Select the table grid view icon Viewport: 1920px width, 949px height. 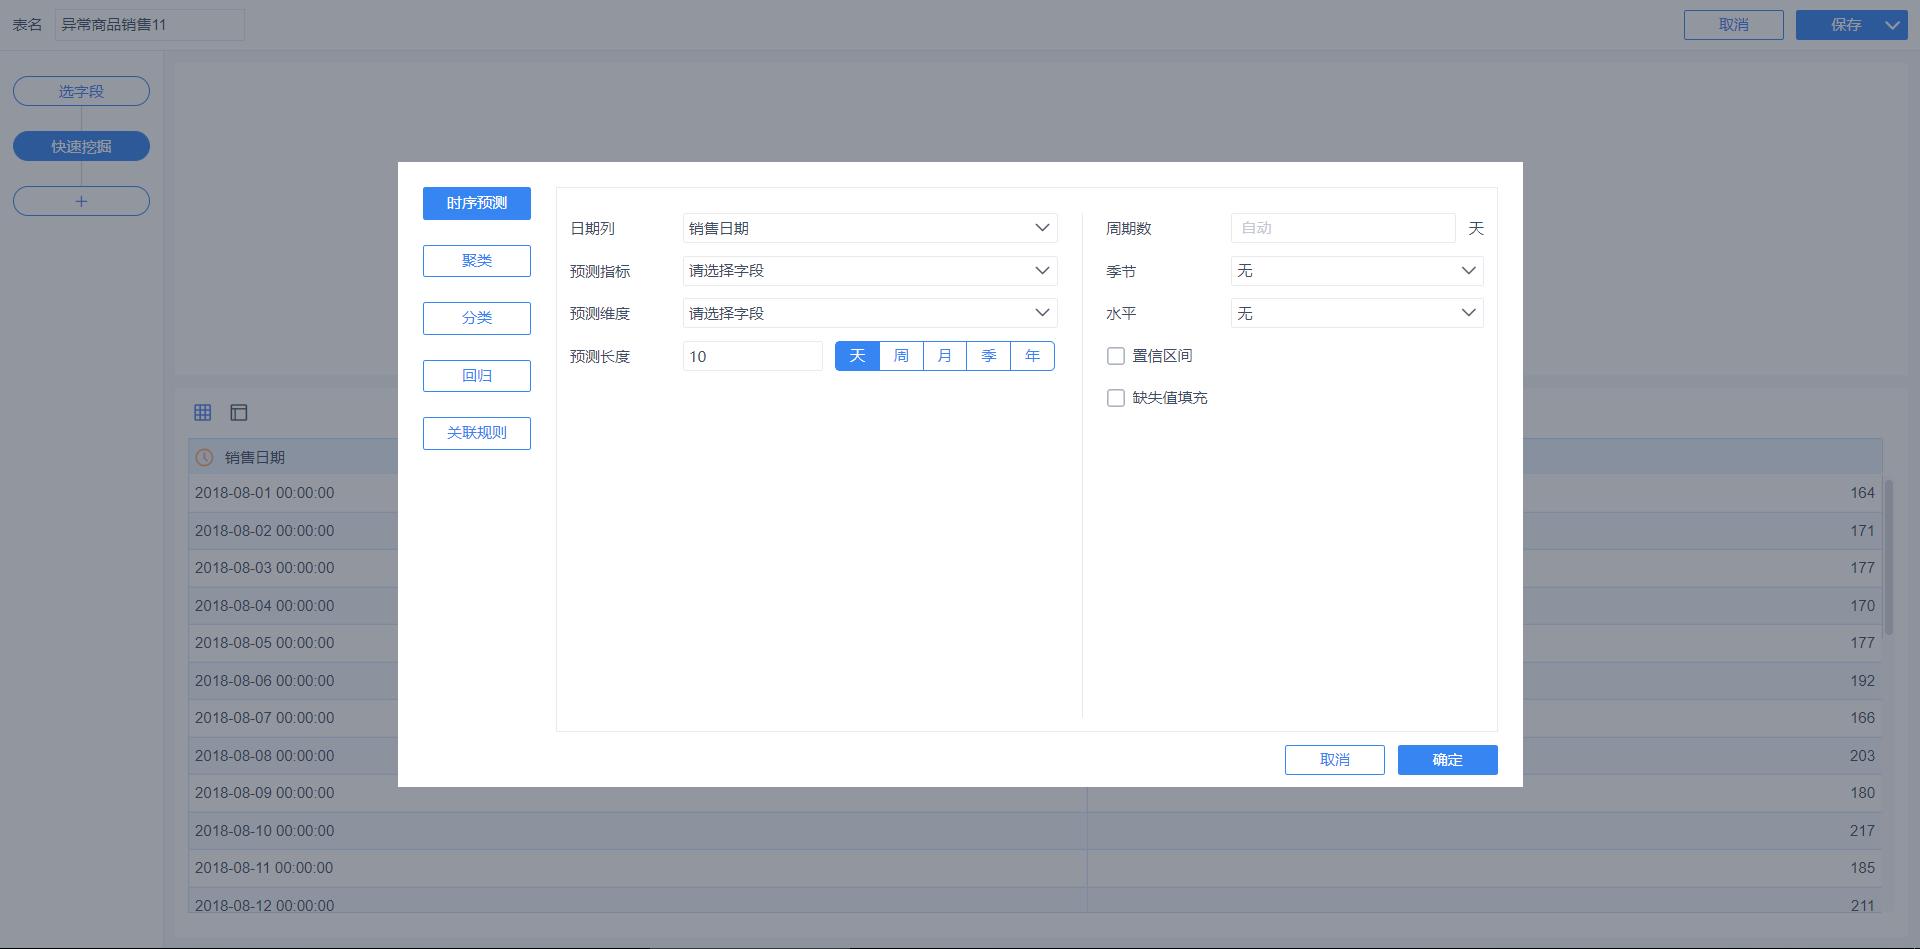pyautogui.click(x=202, y=412)
